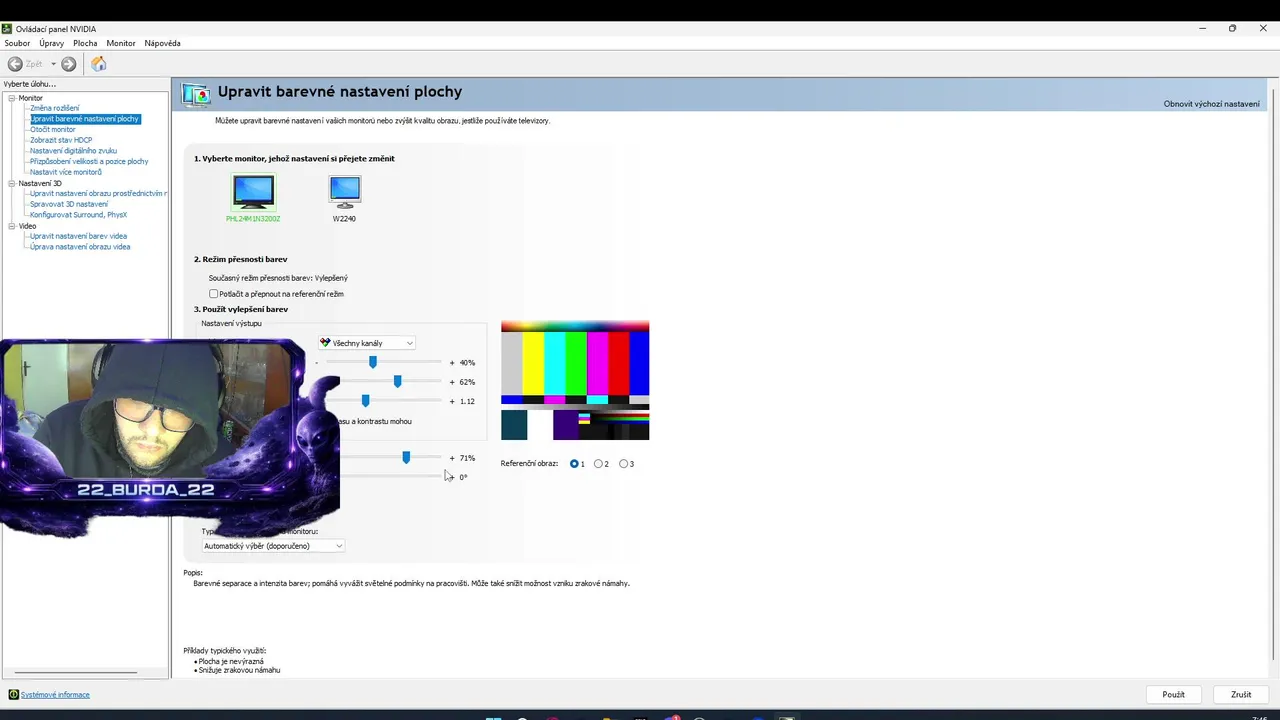
Task: Click plus button beside 40% slider
Action: click(452, 362)
